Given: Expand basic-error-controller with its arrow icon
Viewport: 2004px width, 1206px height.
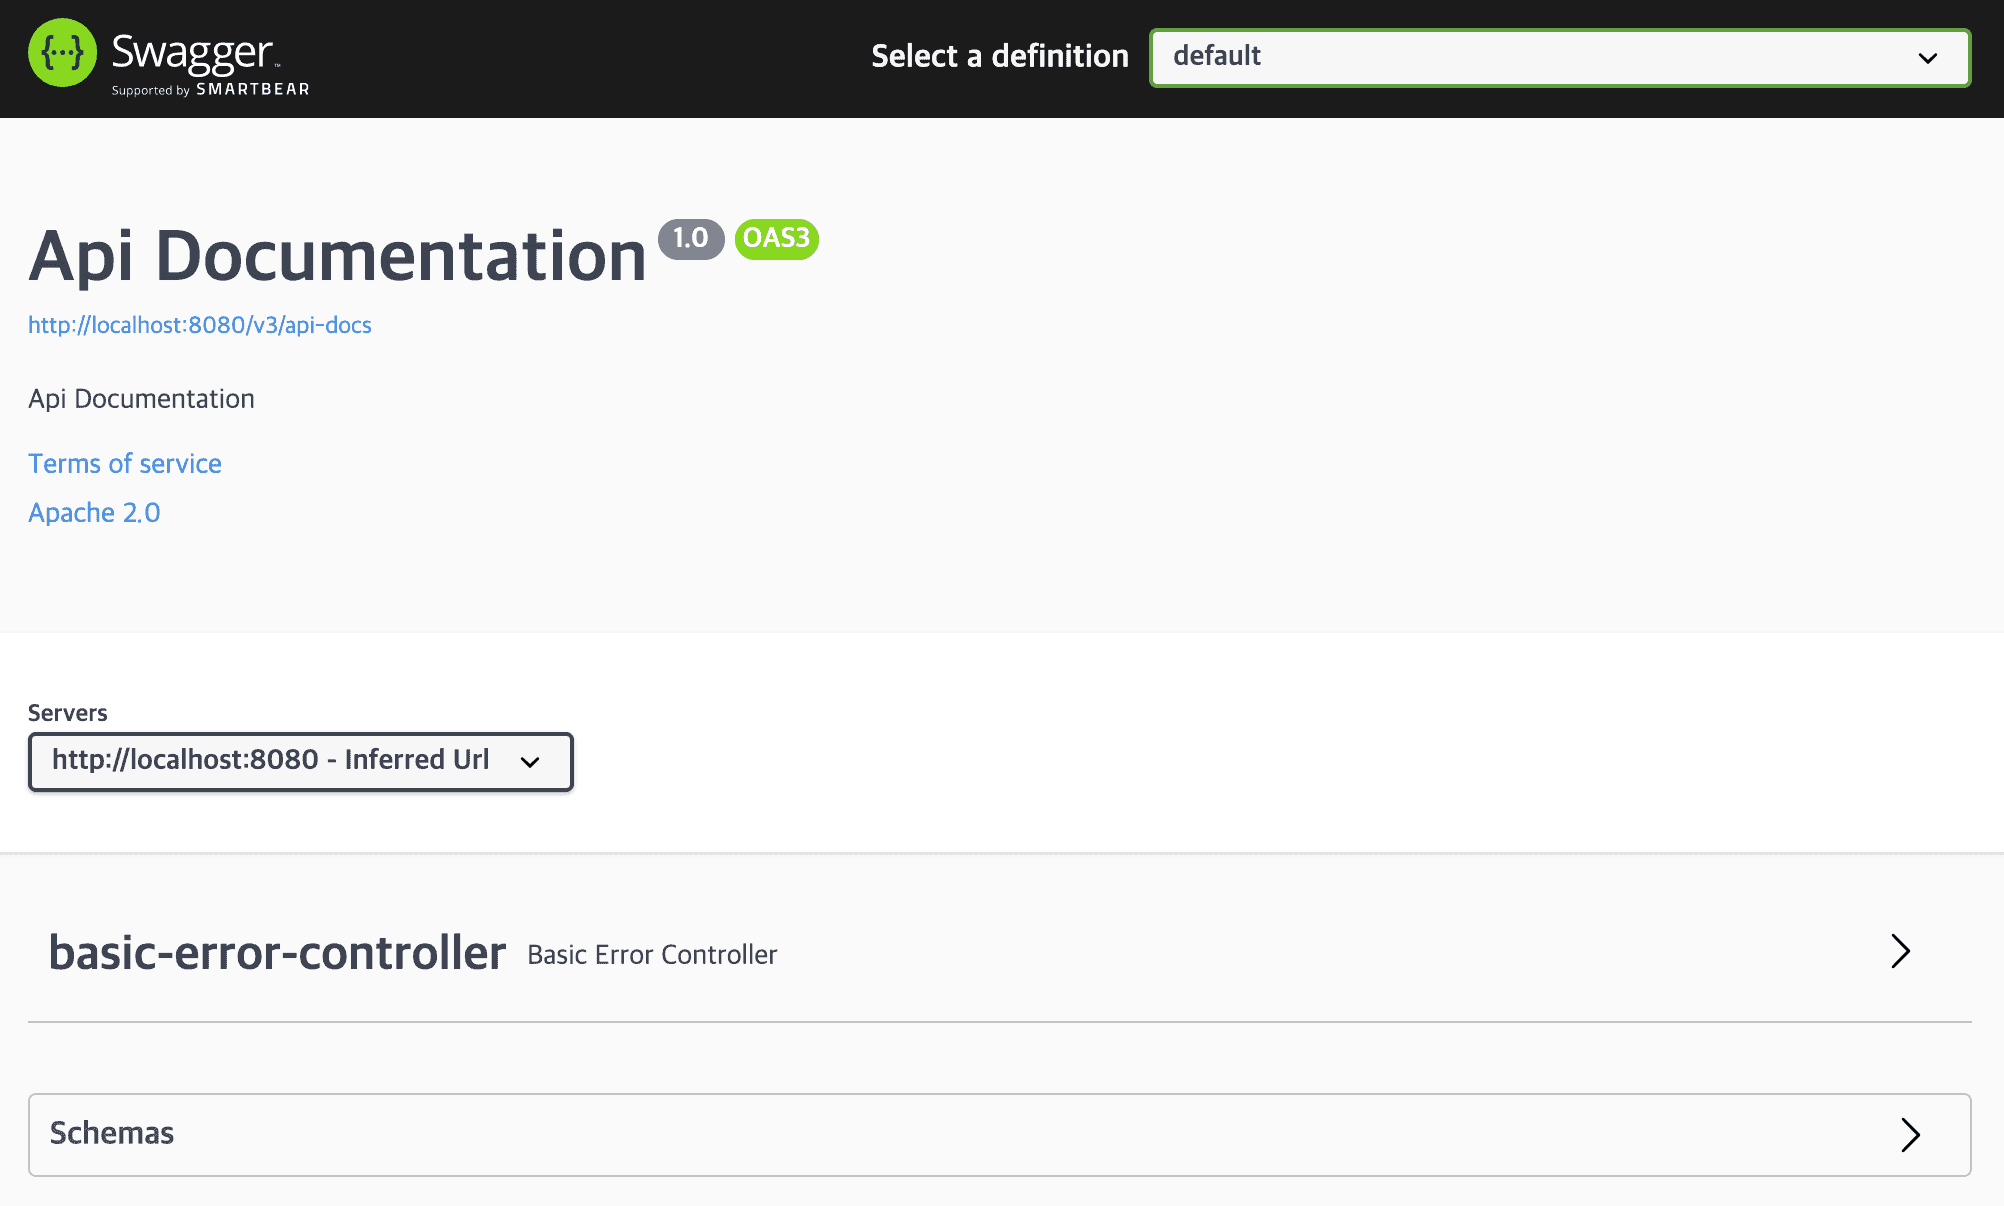Looking at the screenshot, I should pyautogui.click(x=1900, y=951).
